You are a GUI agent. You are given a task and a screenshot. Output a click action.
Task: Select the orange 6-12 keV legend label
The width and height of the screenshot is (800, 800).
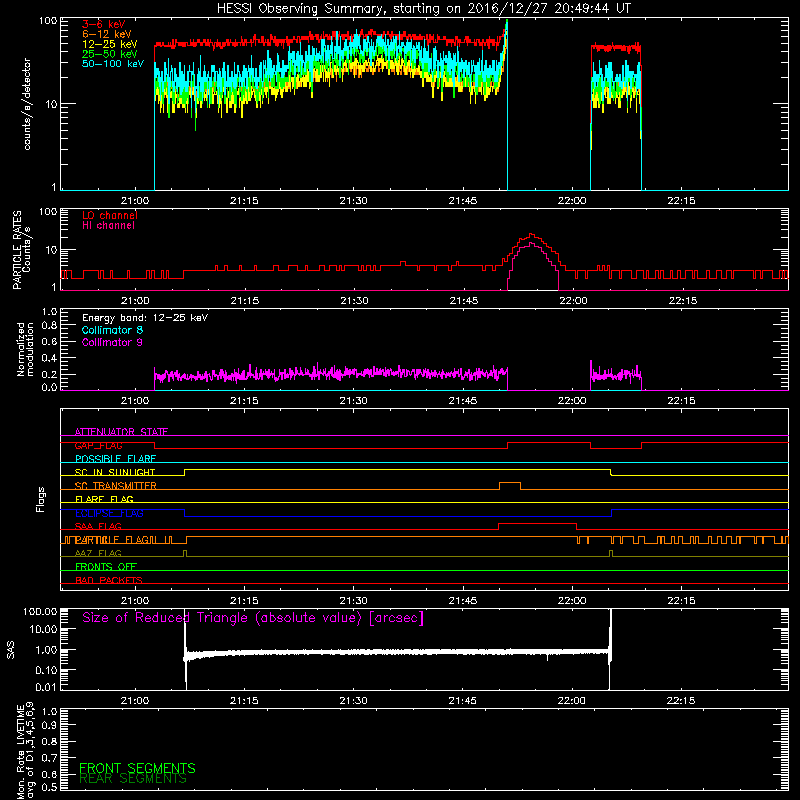pos(107,34)
